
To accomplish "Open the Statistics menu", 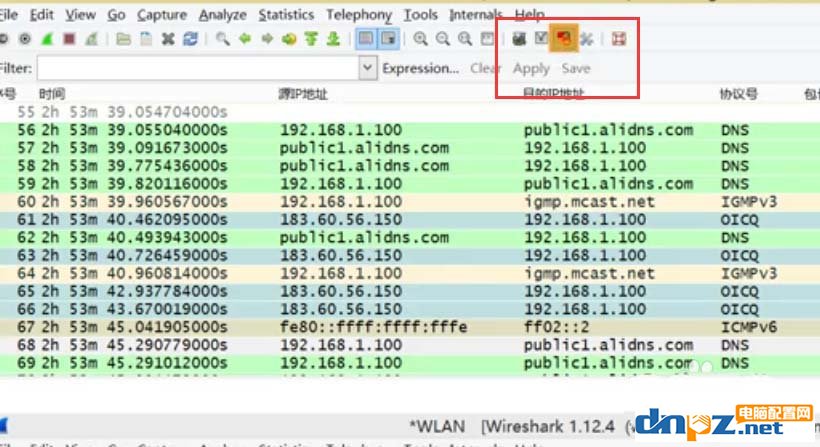I will point(286,15).
